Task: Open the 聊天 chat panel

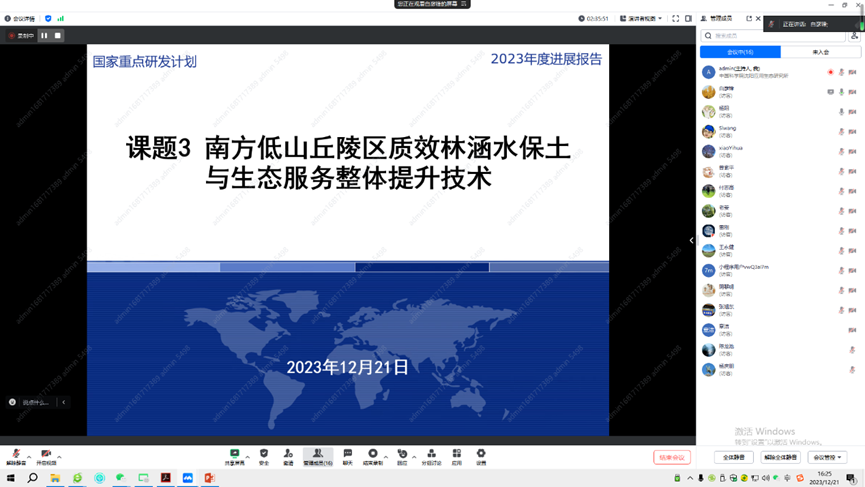Action: point(348,457)
